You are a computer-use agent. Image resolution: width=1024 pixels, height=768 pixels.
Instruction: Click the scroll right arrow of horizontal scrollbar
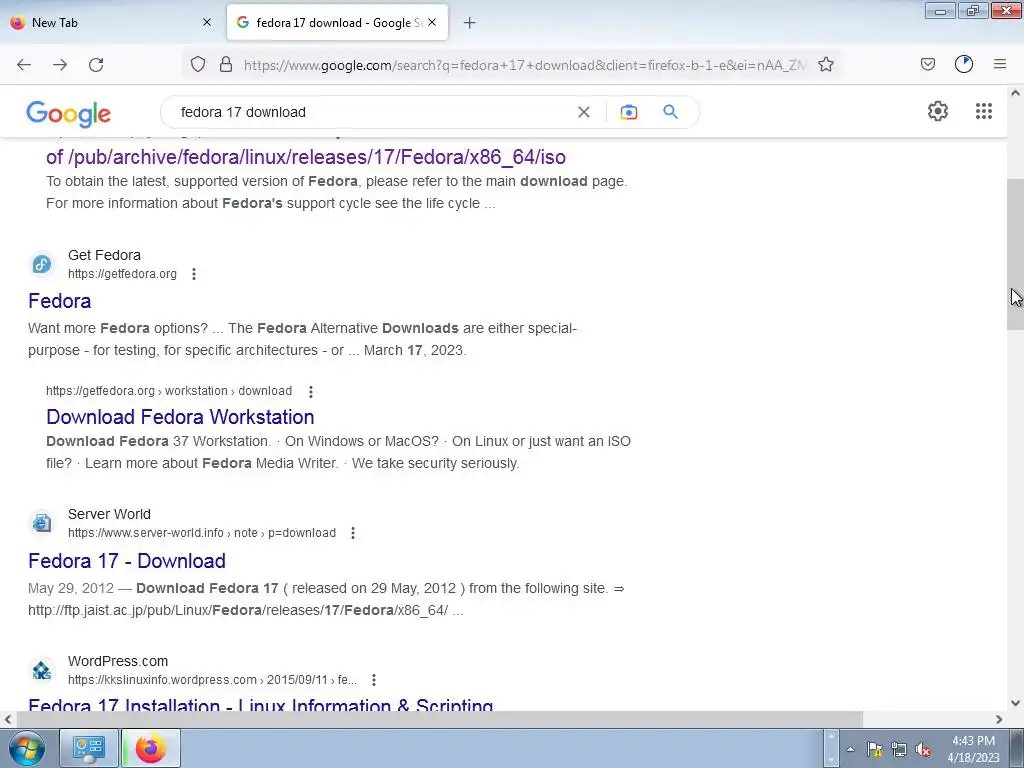[999, 719]
